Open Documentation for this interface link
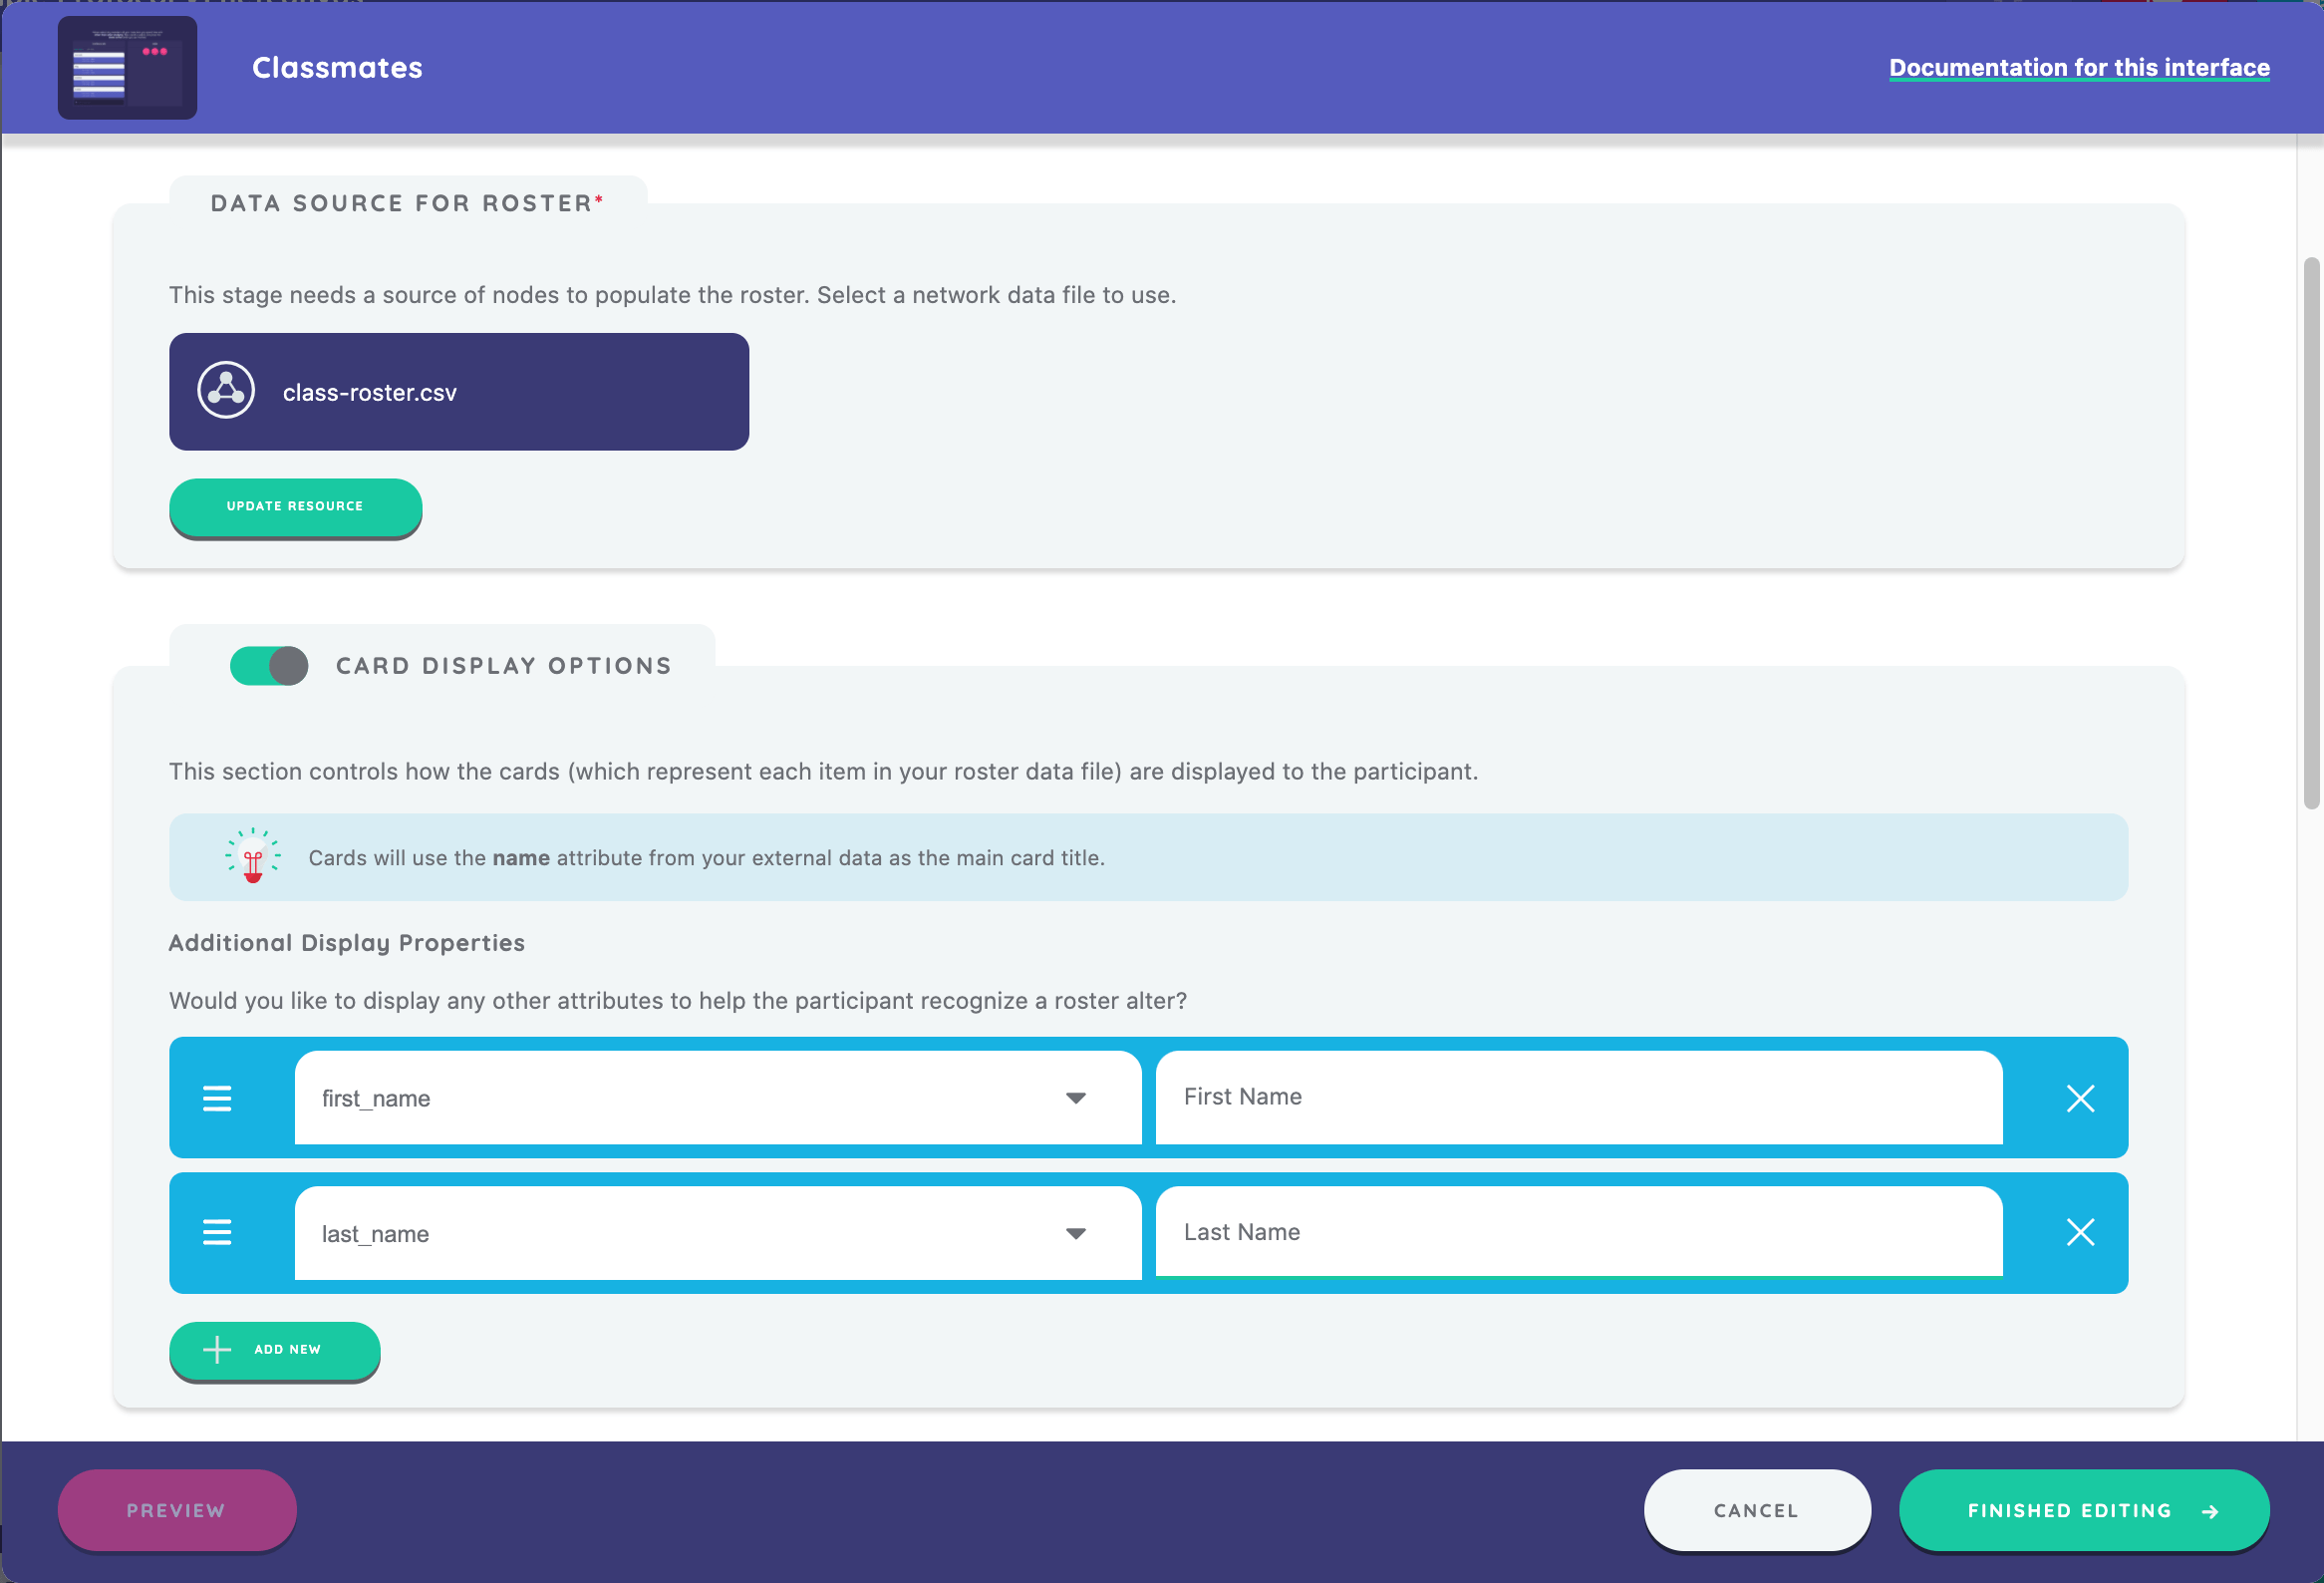 2078,68
